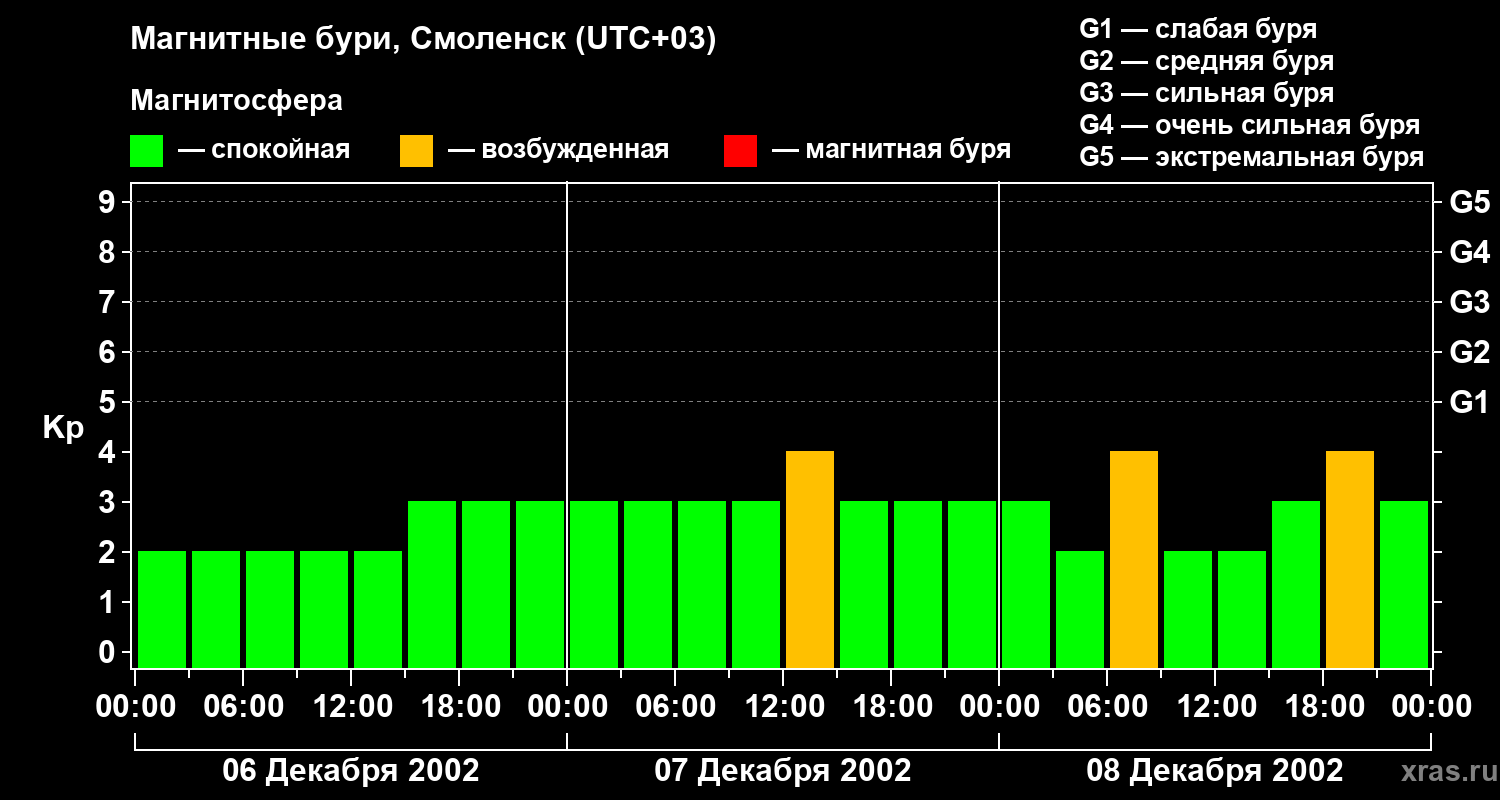Screen dimensions: 1500x800
Task: Click the '08 Декабря 2002' date label
Action: tap(1215, 771)
